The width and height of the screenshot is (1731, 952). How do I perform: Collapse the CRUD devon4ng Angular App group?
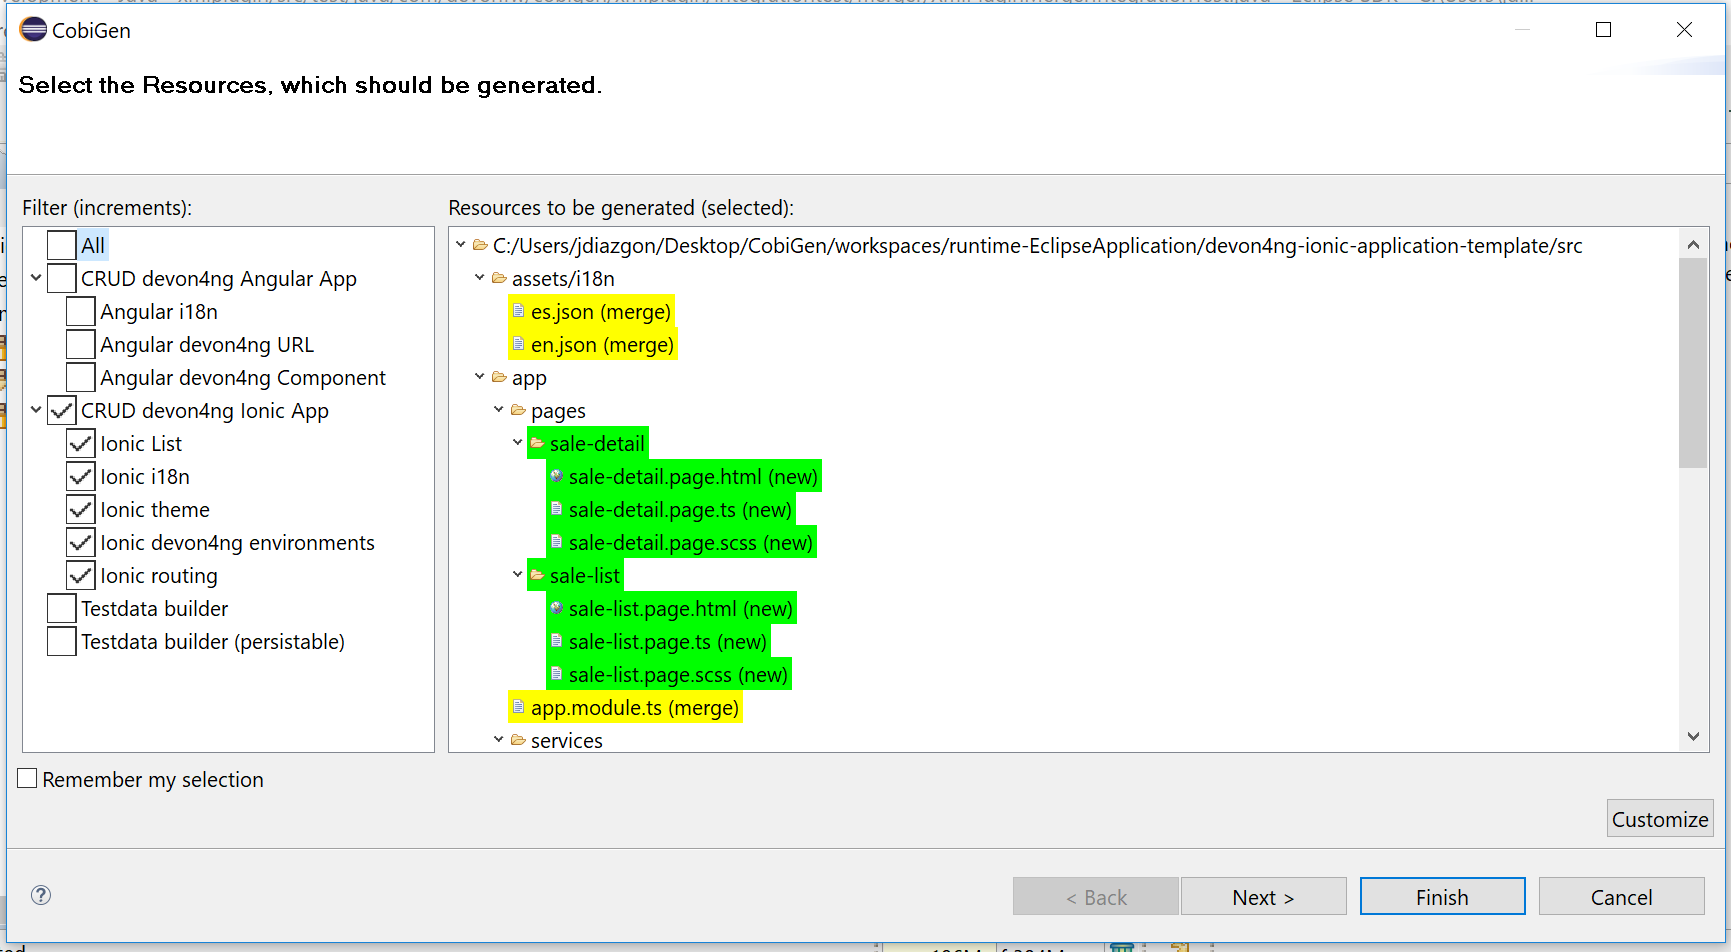36,278
